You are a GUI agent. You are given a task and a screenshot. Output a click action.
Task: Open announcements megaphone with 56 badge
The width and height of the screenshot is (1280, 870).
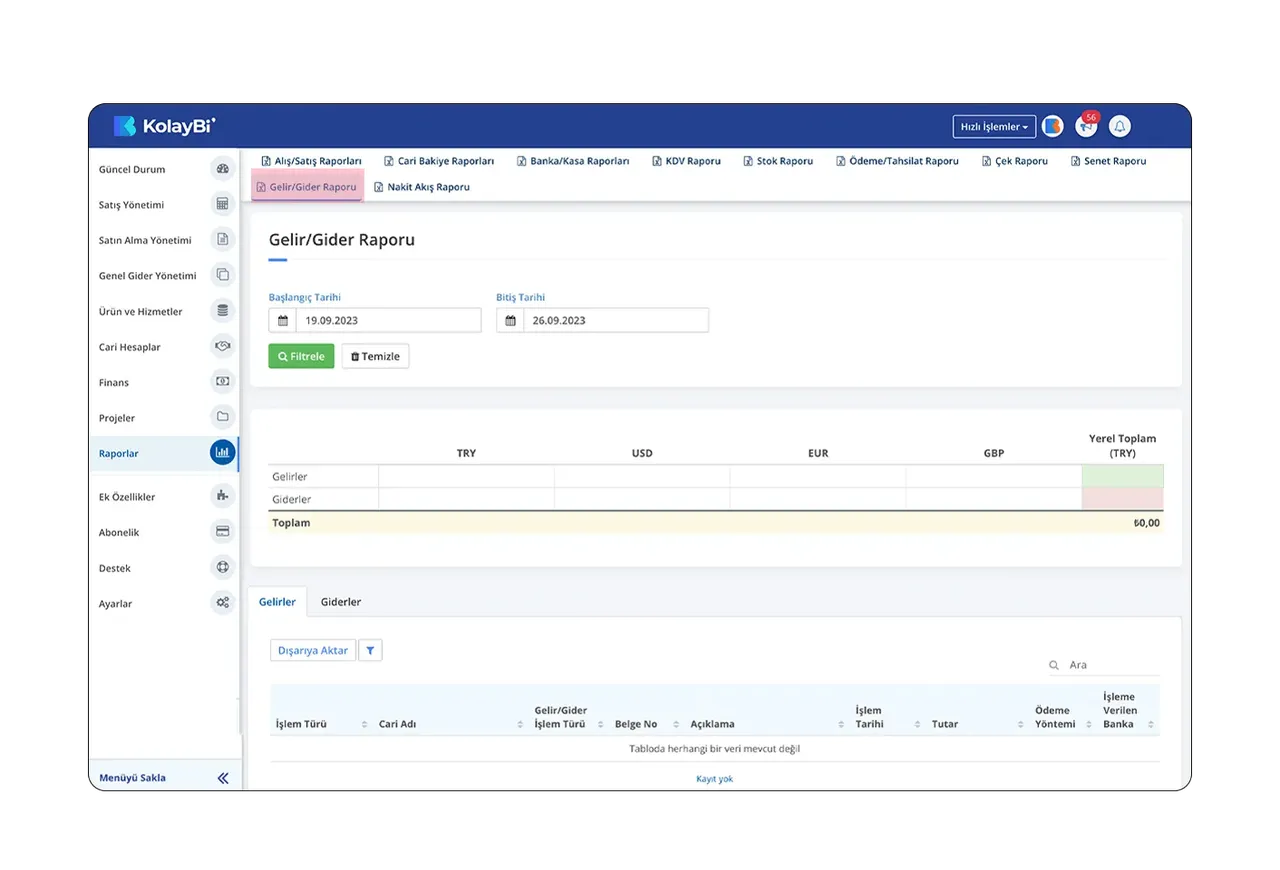coord(1086,126)
